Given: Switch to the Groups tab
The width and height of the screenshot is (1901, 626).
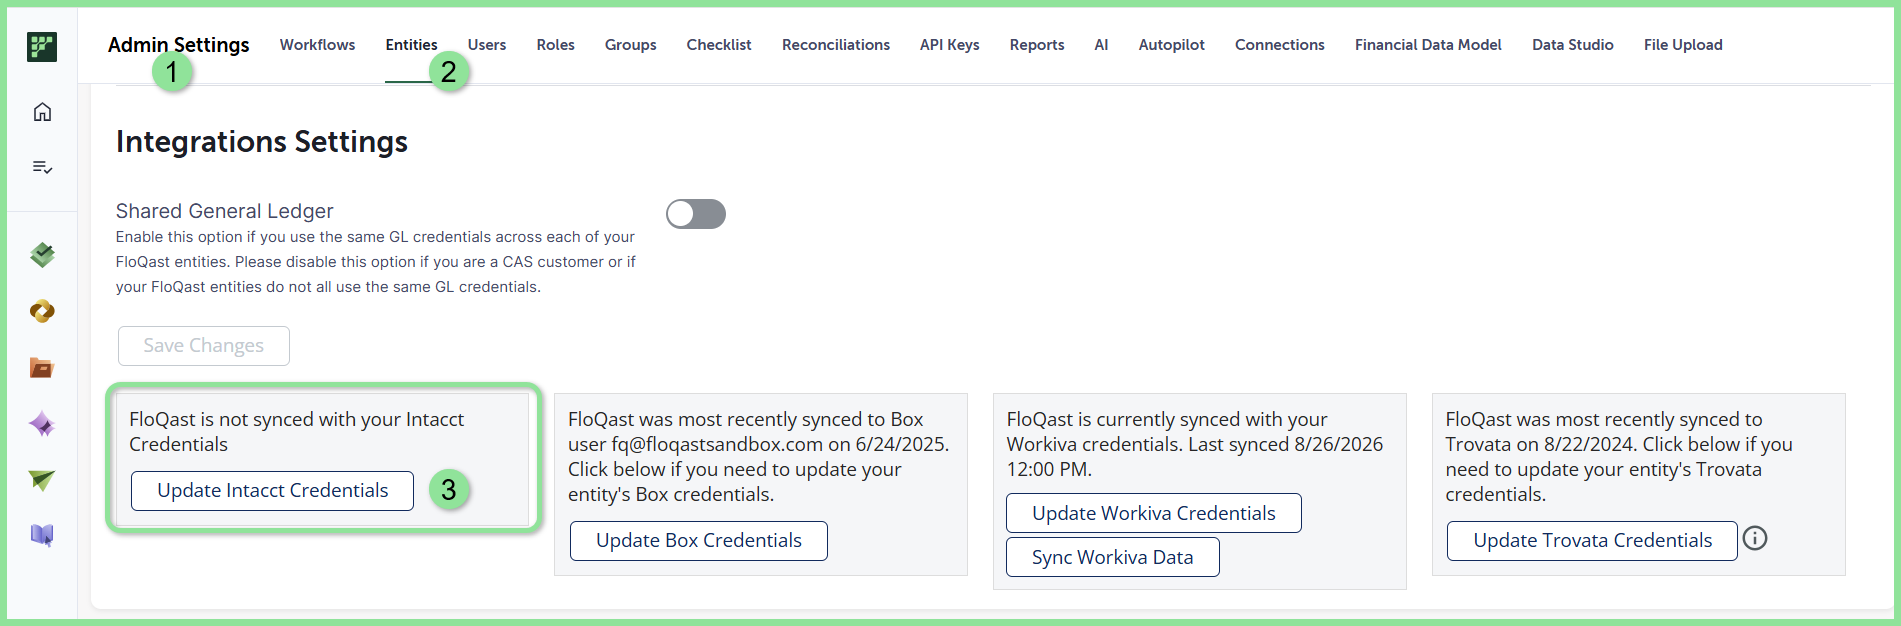Looking at the screenshot, I should [630, 45].
